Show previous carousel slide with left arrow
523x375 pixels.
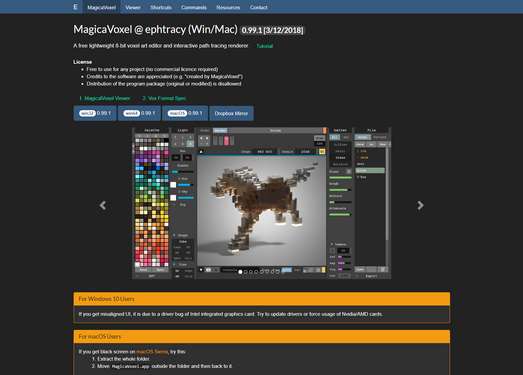click(x=103, y=205)
